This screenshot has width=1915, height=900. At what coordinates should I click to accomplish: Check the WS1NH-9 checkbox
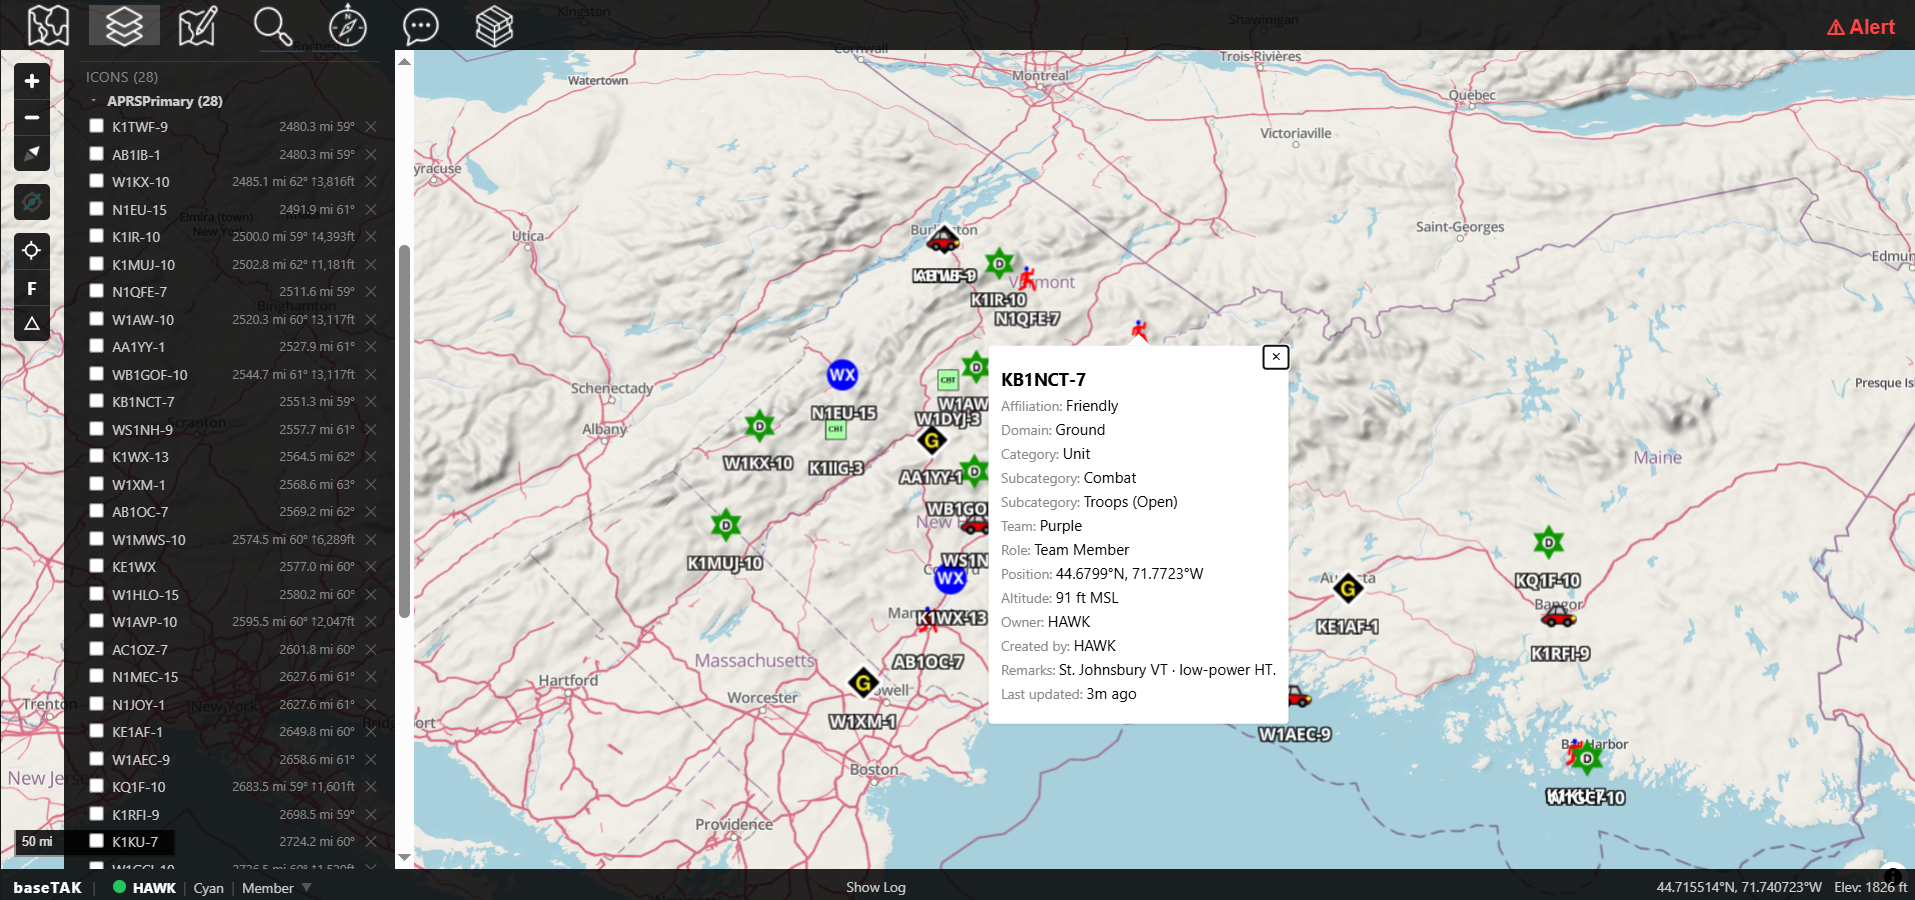96,429
